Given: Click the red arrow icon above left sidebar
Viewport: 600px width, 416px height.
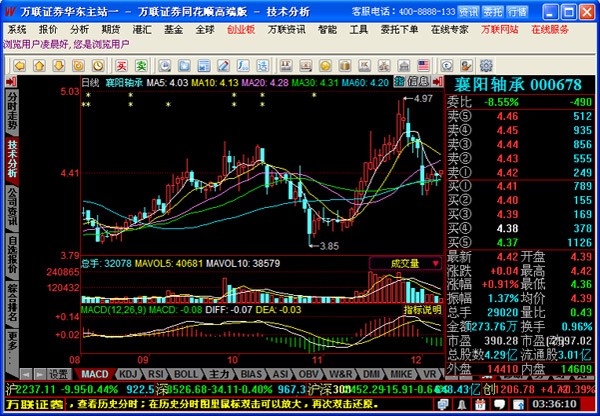Looking at the screenshot, I should click(11, 81).
